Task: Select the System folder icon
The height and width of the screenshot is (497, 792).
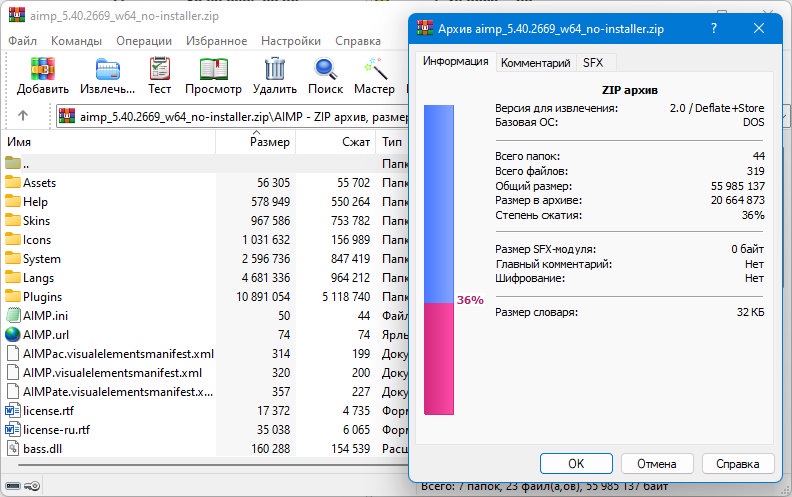Action: click(13, 258)
